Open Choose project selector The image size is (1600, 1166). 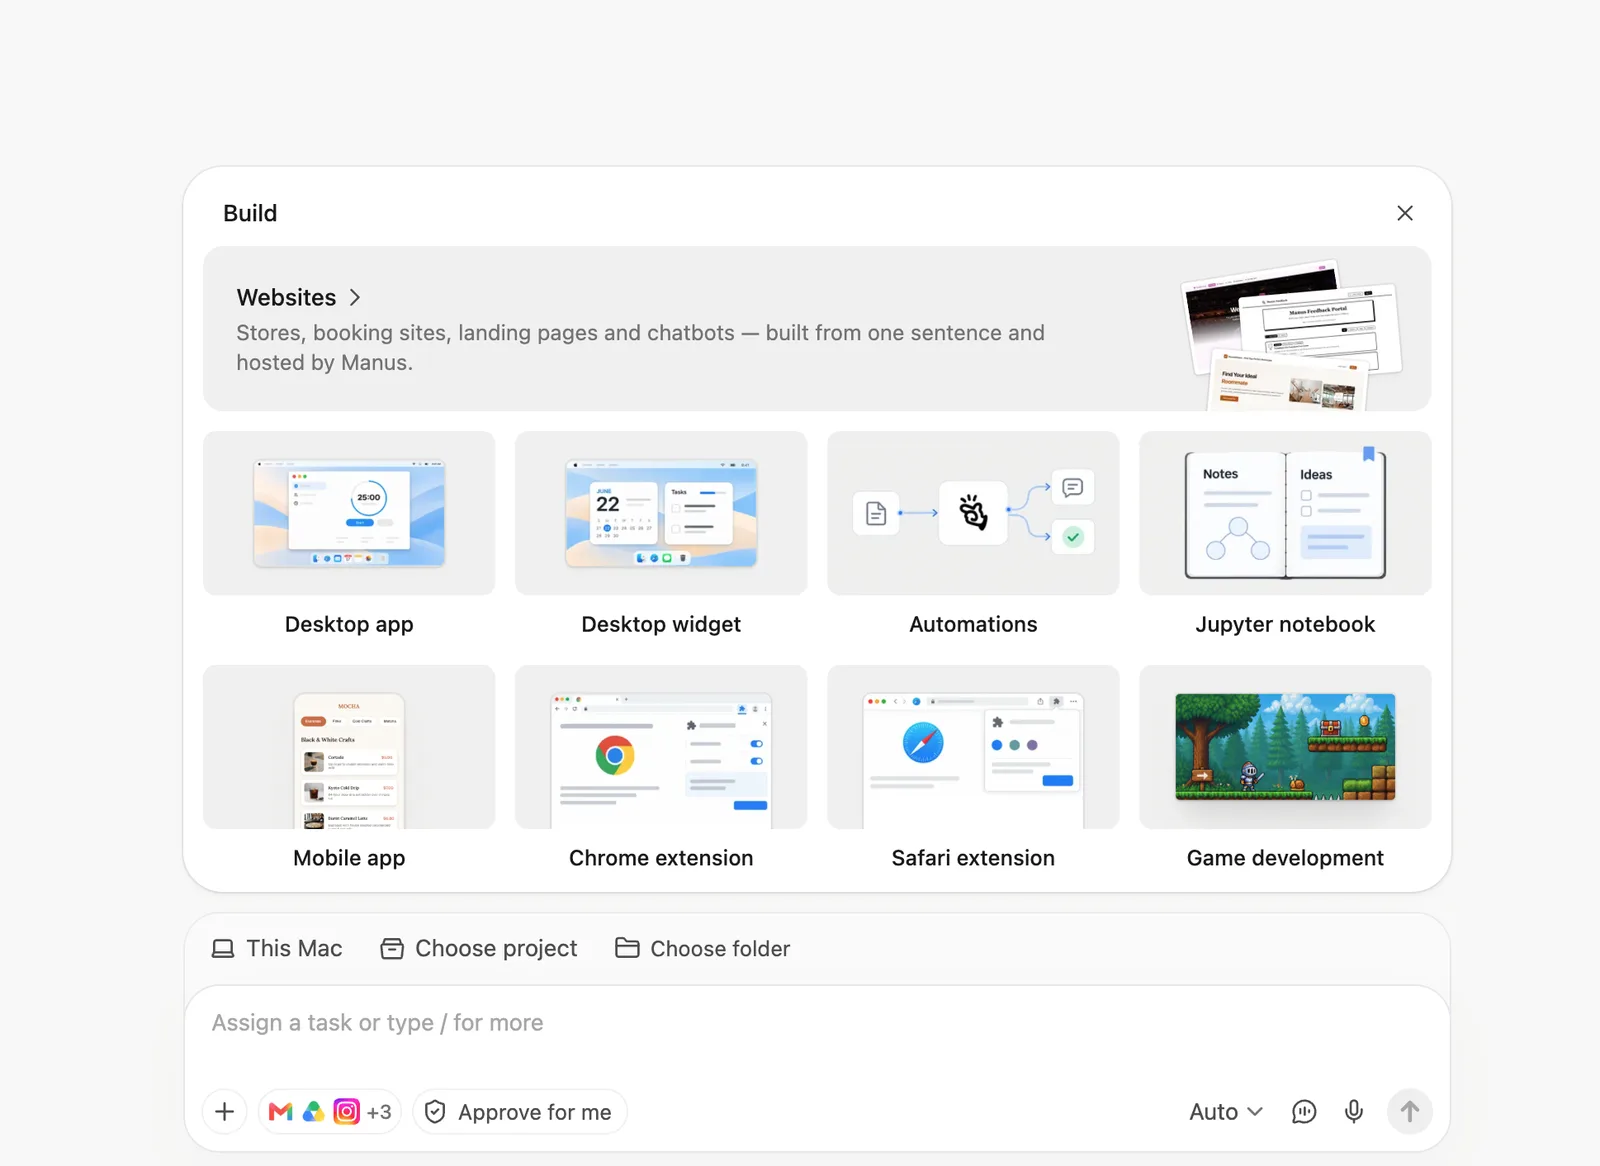(479, 948)
